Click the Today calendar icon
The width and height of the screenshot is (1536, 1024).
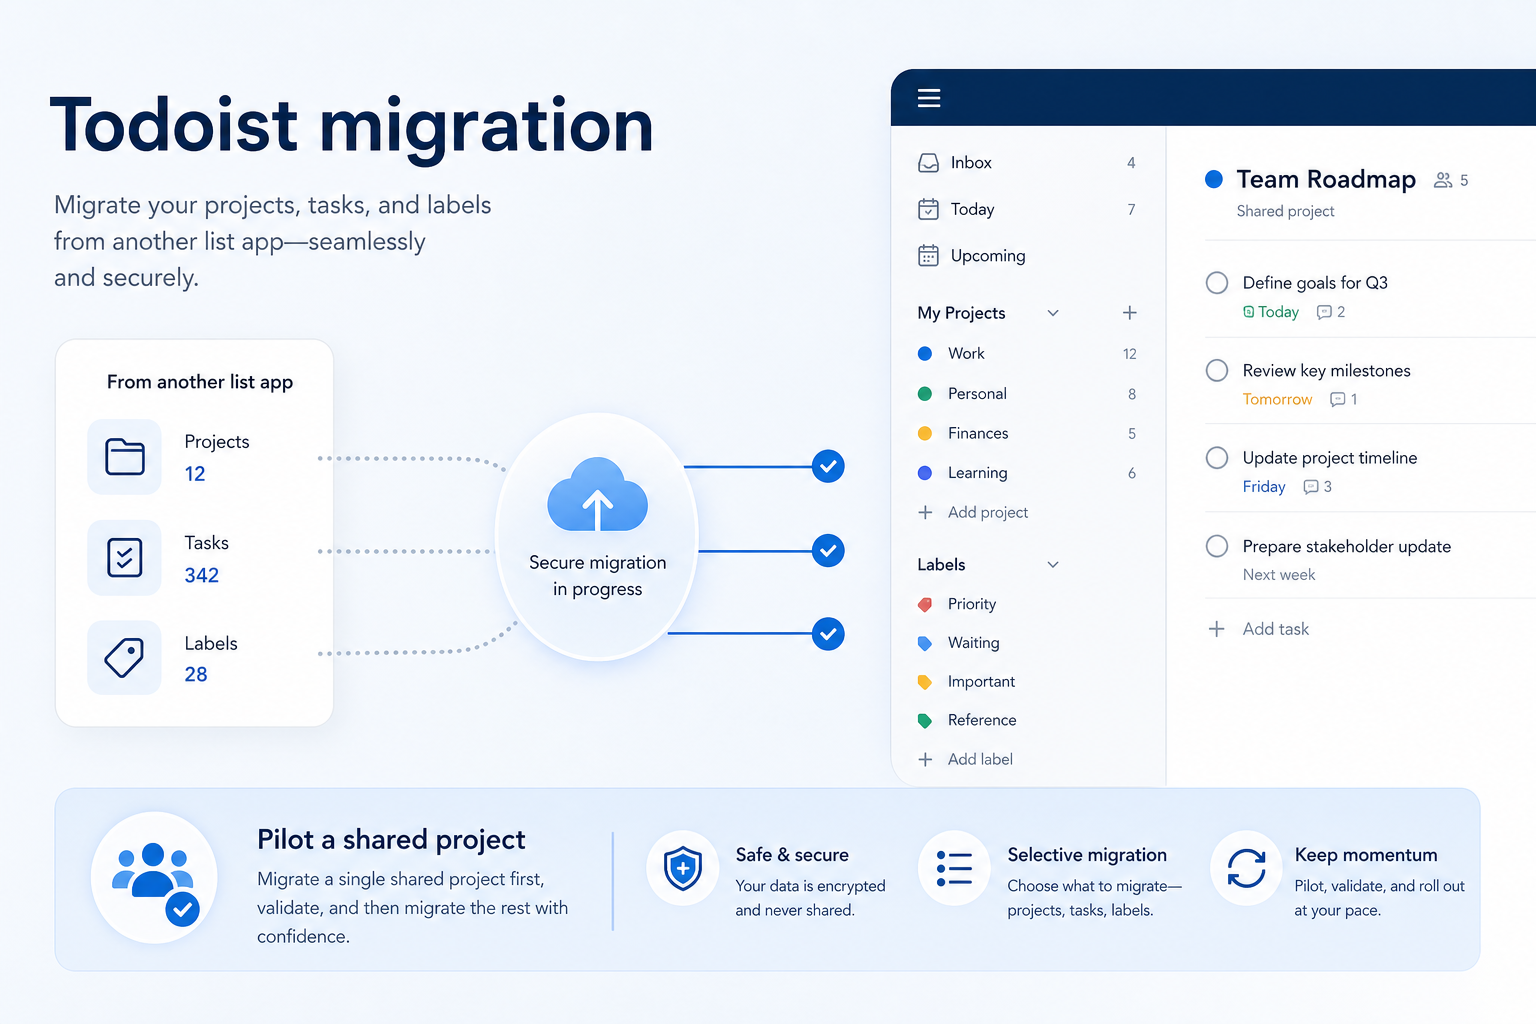[928, 209]
